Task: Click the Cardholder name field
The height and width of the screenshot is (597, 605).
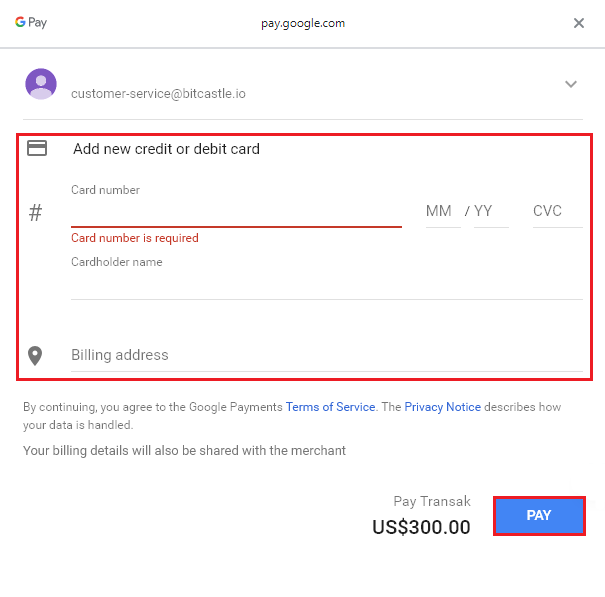Action: coord(327,284)
